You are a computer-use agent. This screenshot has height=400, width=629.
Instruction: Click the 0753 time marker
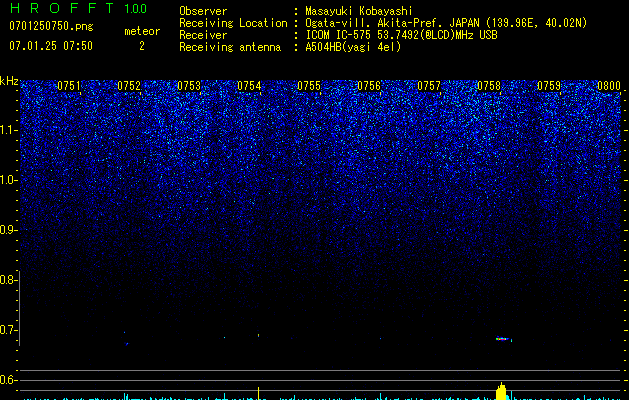pos(189,86)
